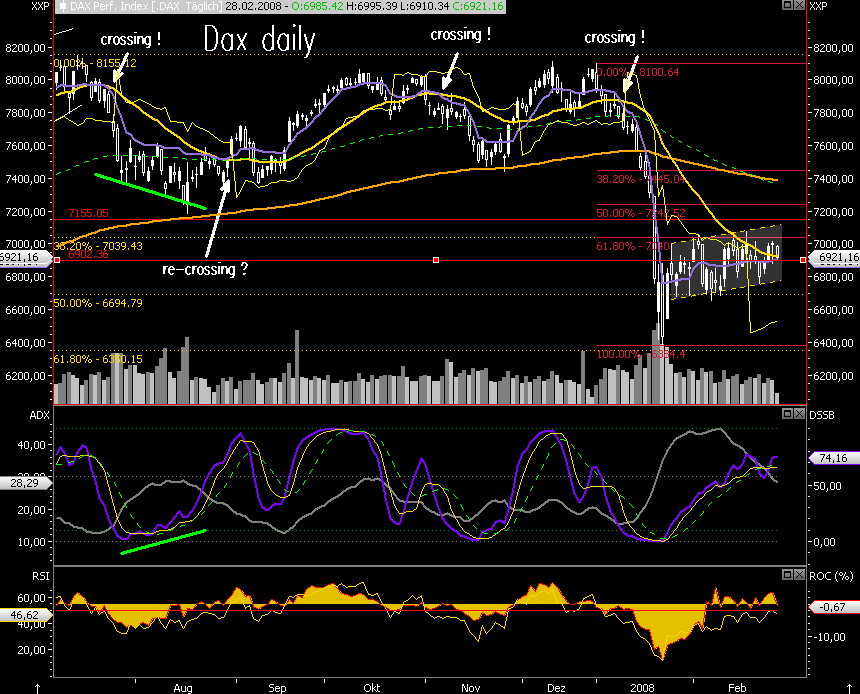Click the DSSB indicator label
Image resolution: width=860 pixels, height=694 pixels.
822,415
